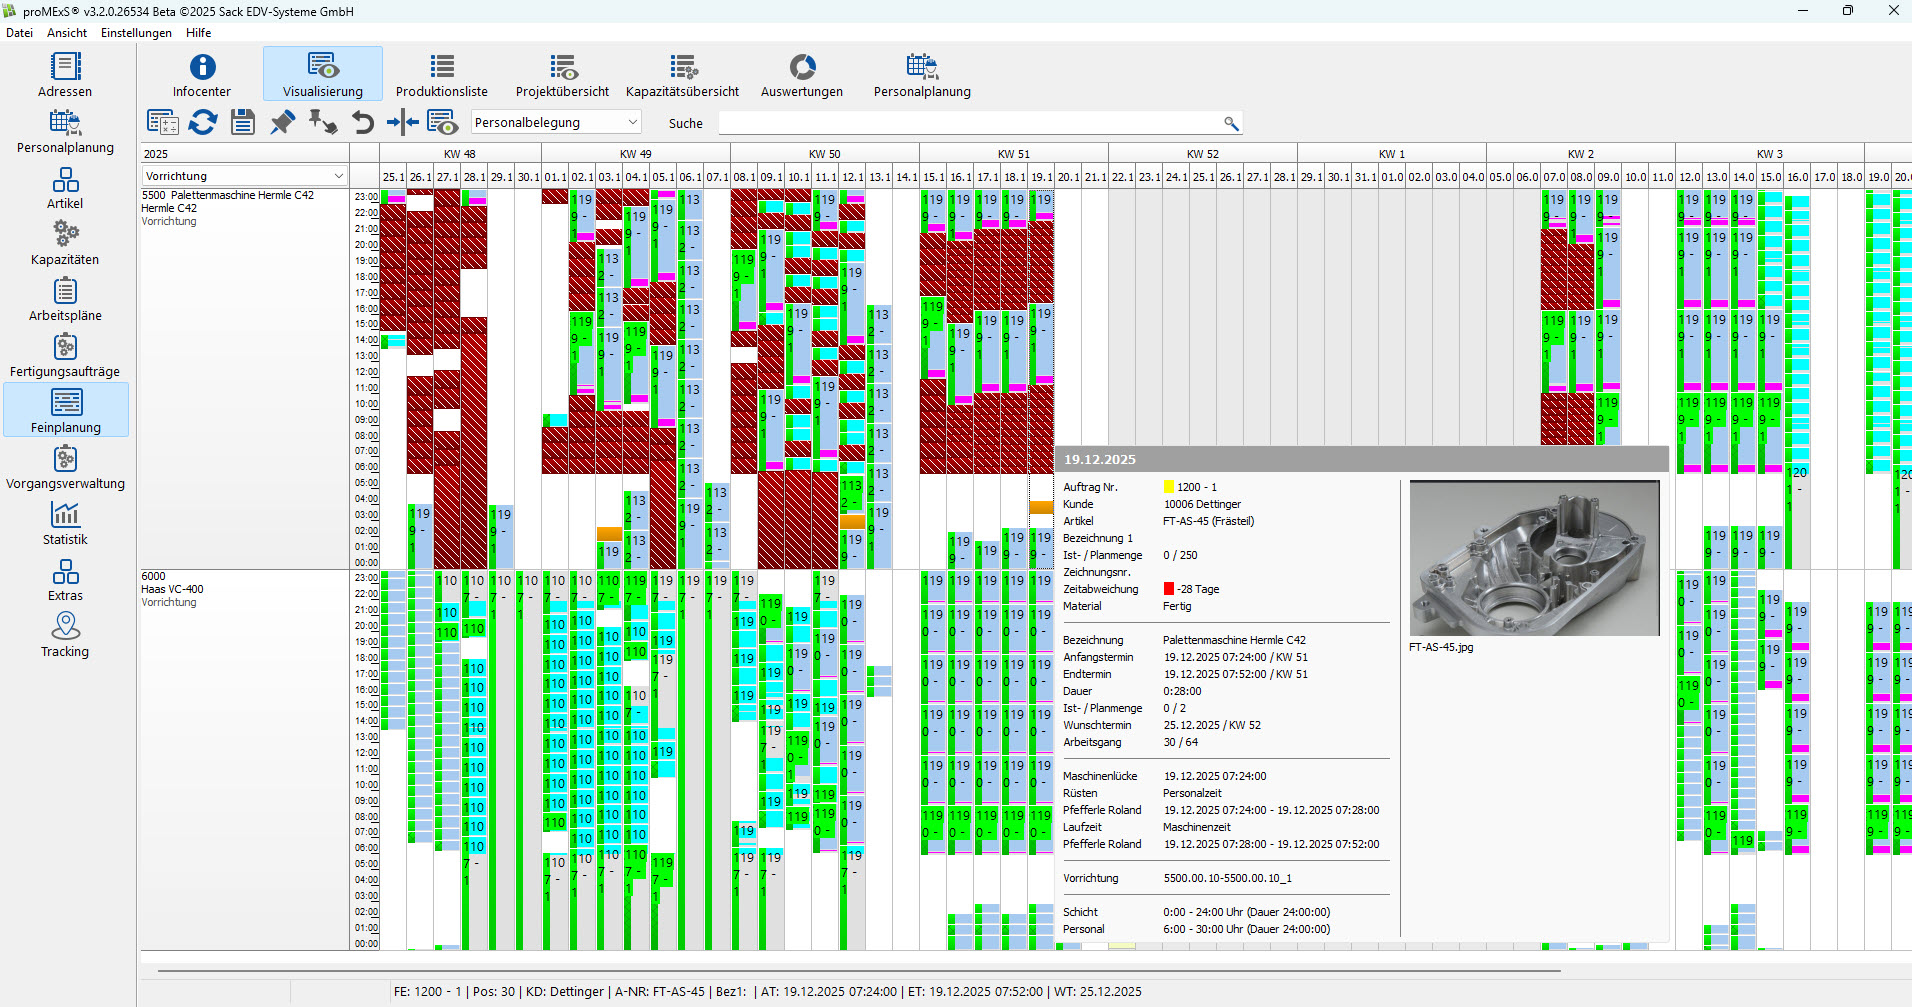
Task: Save planning with the floppy disk icon
Action: click(x=243, y=122)
